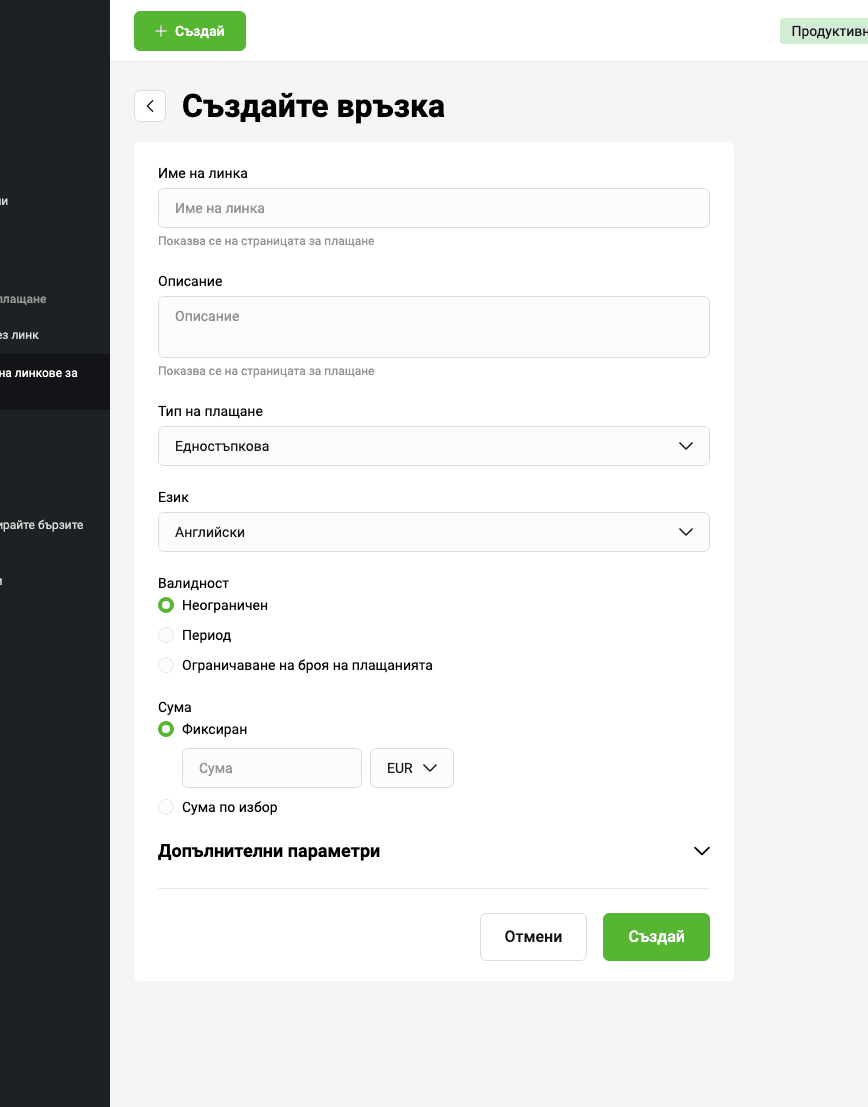The width and height of the screenshot is (868, 1107).
Task: Click the Сума amount input field
Action: [x=271, y=768]
